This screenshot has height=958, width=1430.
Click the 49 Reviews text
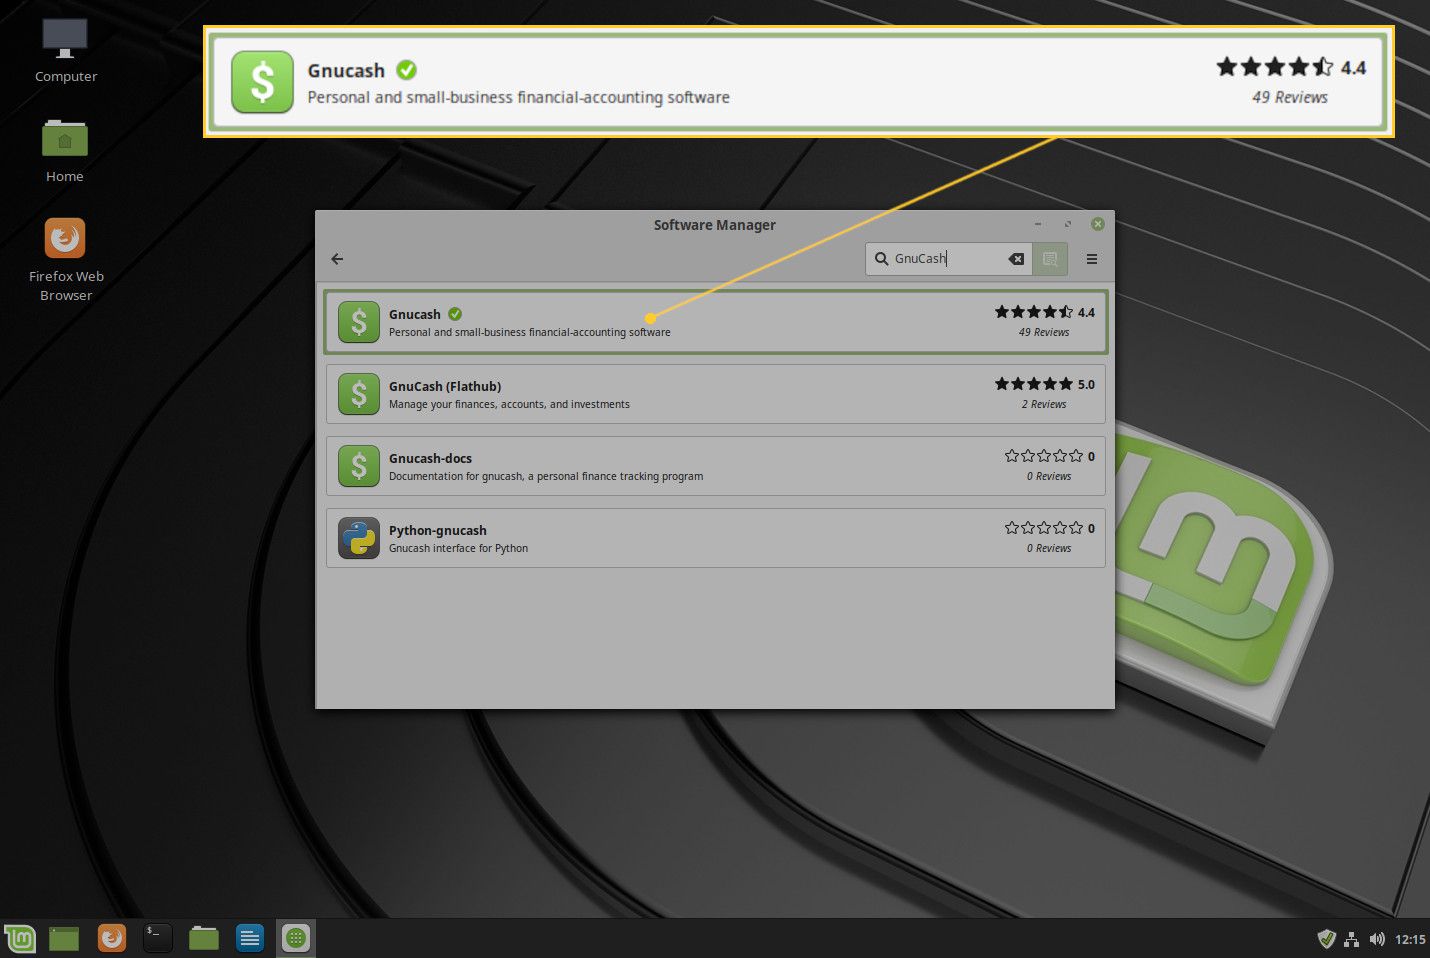[1044, 332]
